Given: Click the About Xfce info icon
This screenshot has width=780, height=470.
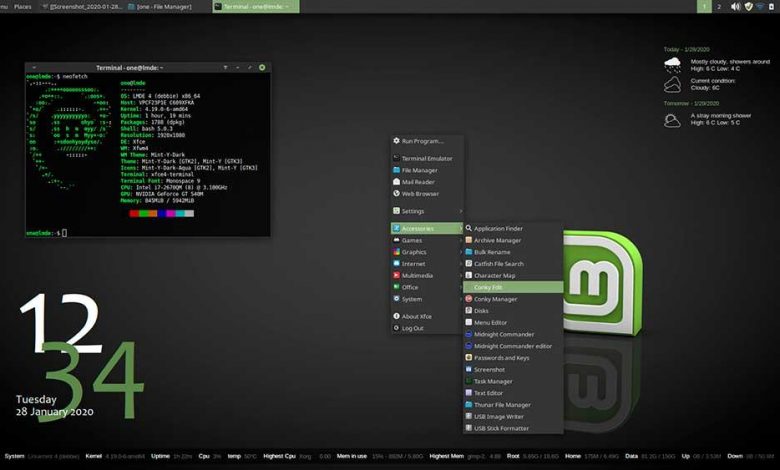Looking at the screenshot, I should pos(396,316).
